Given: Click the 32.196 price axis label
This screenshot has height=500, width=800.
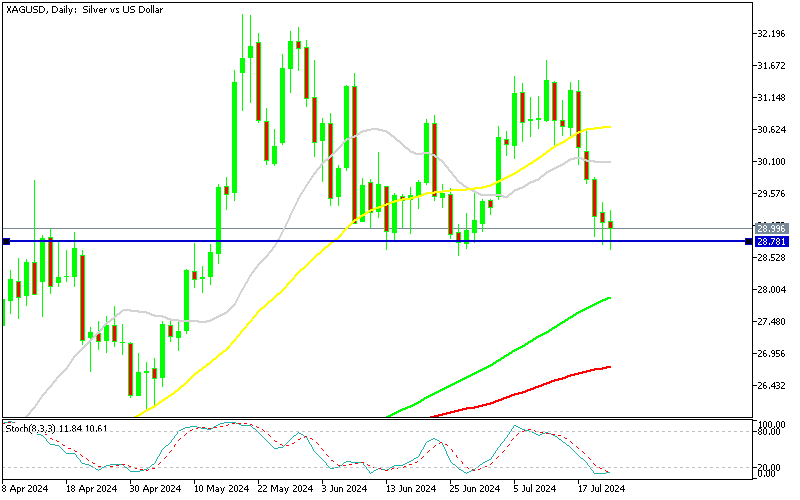Looking at the screenshot, I should 772,34.
